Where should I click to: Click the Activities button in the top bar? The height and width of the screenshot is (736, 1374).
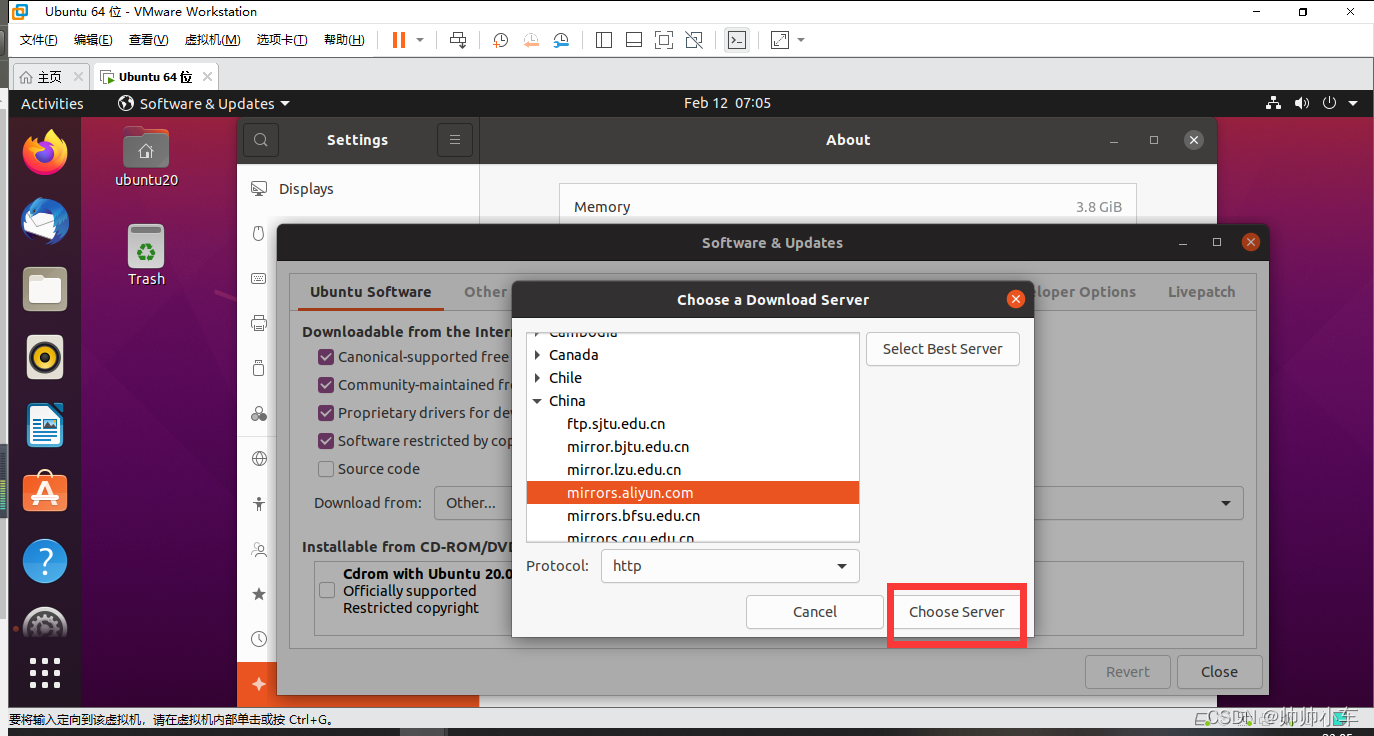(52, 103)
